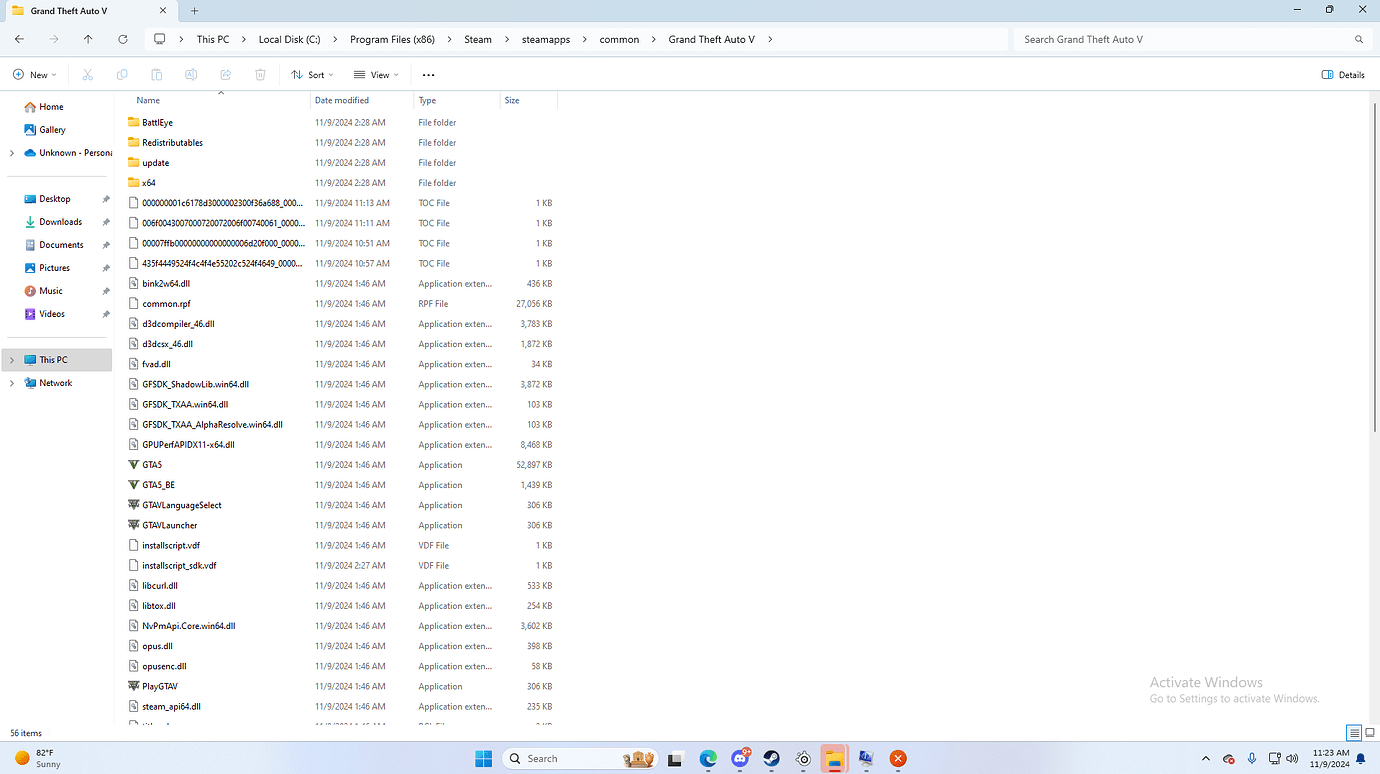Screen dimensions: 1380x774
Task: Select the Cut icon in the toolbar
Action: click(87, 74)
